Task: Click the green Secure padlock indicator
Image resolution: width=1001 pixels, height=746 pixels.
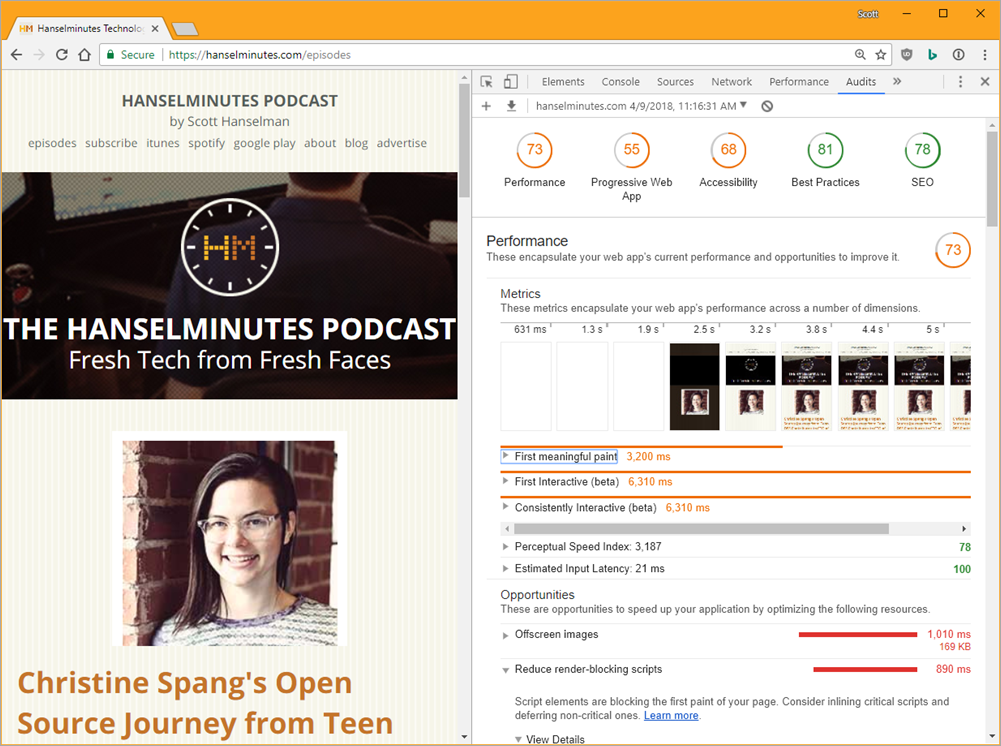Action: pos(130,55)
